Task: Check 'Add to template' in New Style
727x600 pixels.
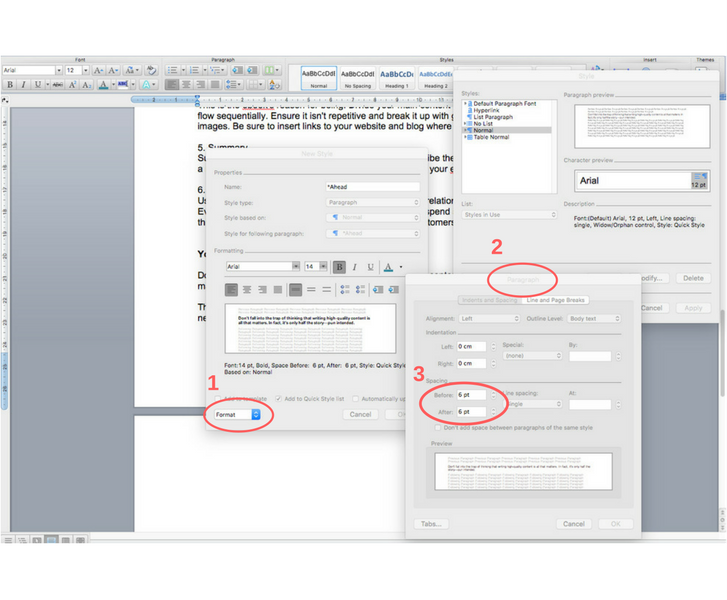Action: 217,398
